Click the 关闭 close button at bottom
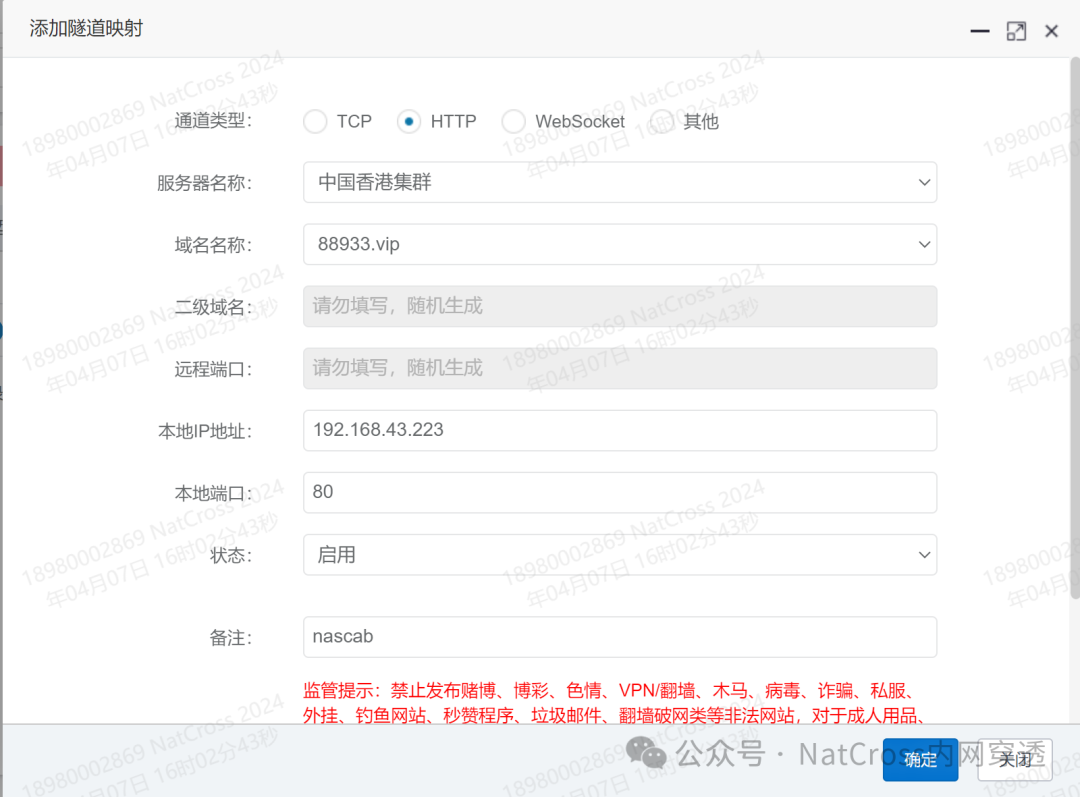 pyautogui.click(x=1015, y=760)
